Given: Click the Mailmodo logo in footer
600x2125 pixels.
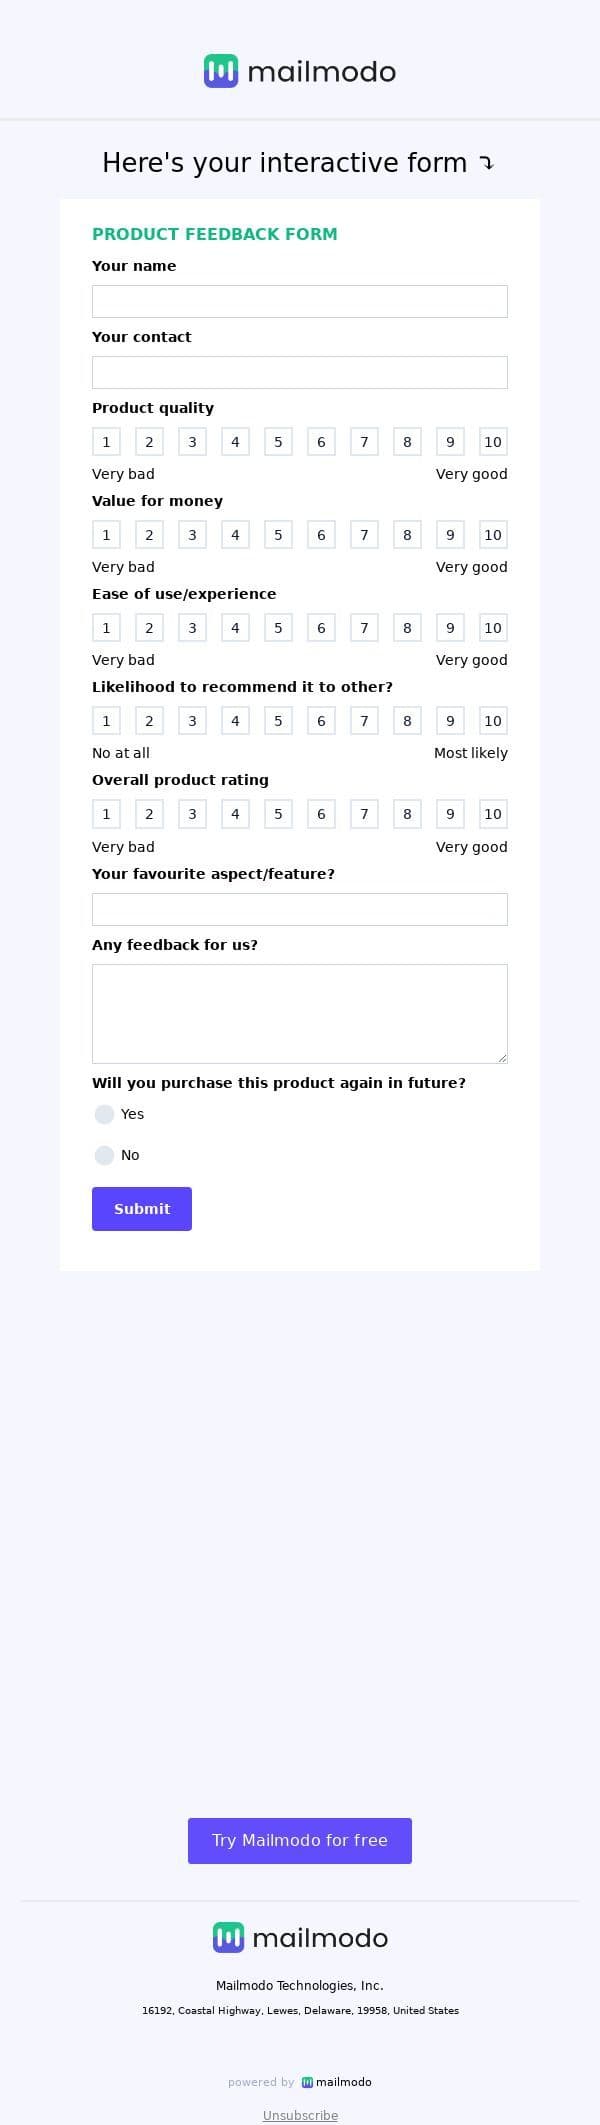Looking at the screenshot, I should click(300, 1937).
